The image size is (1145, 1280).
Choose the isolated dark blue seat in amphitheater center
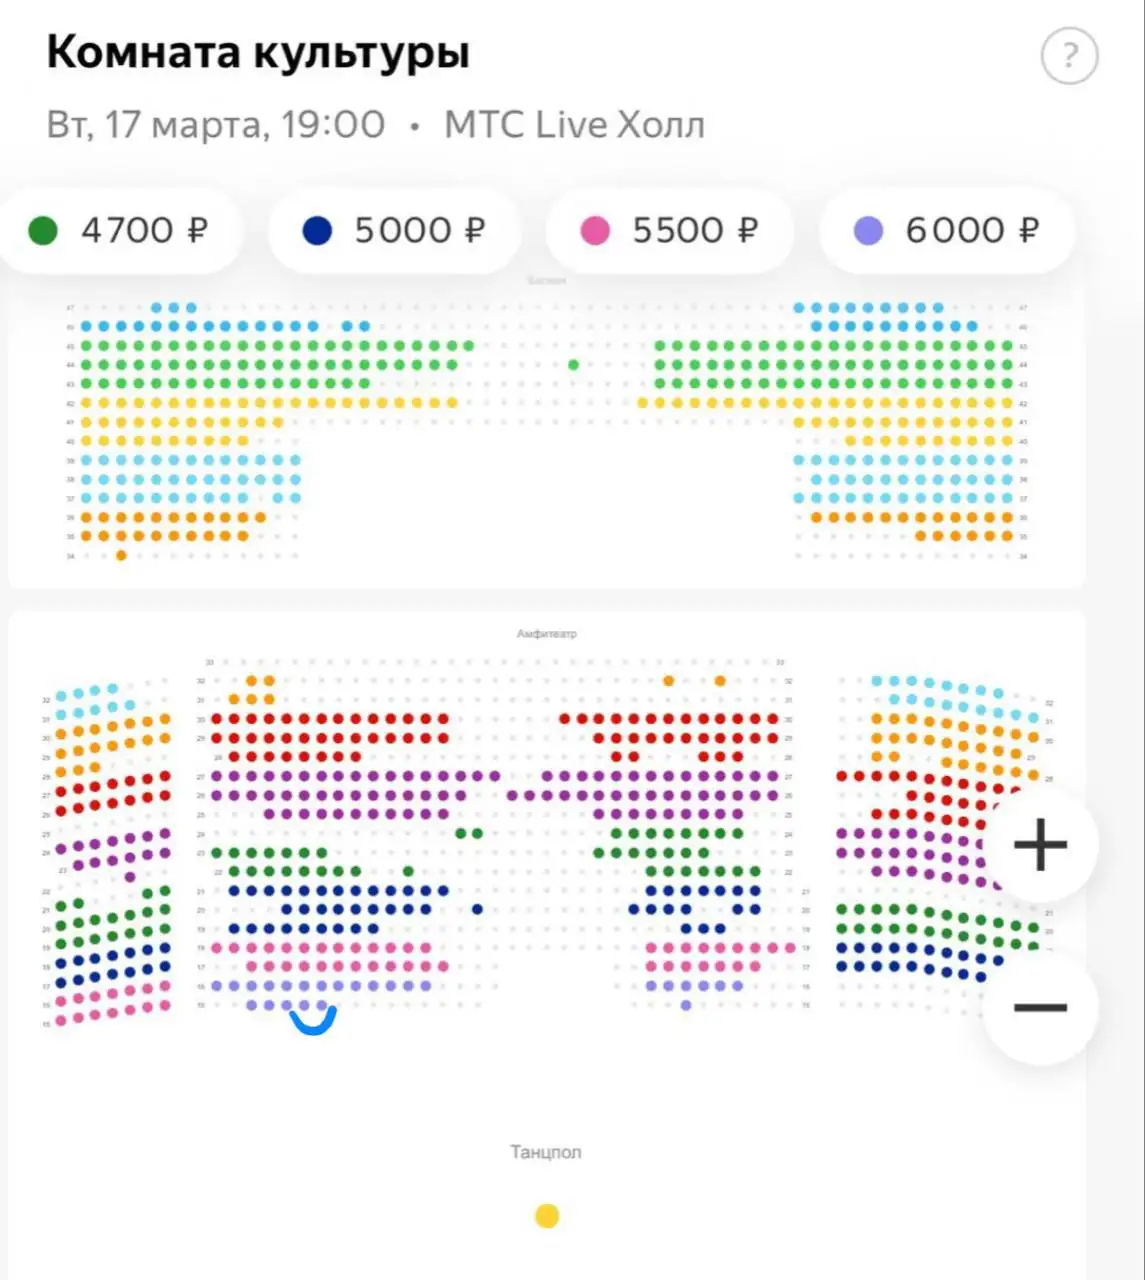pyautogui.click(x=477, y=909)
